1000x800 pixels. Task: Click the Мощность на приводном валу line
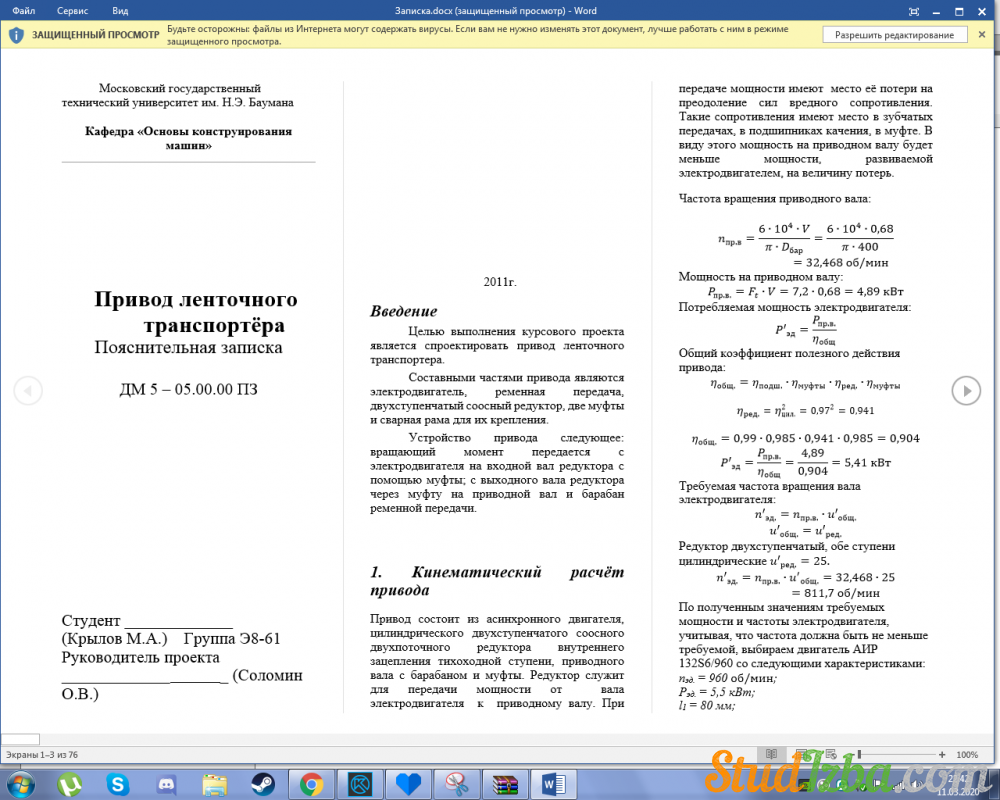[760, 276]
